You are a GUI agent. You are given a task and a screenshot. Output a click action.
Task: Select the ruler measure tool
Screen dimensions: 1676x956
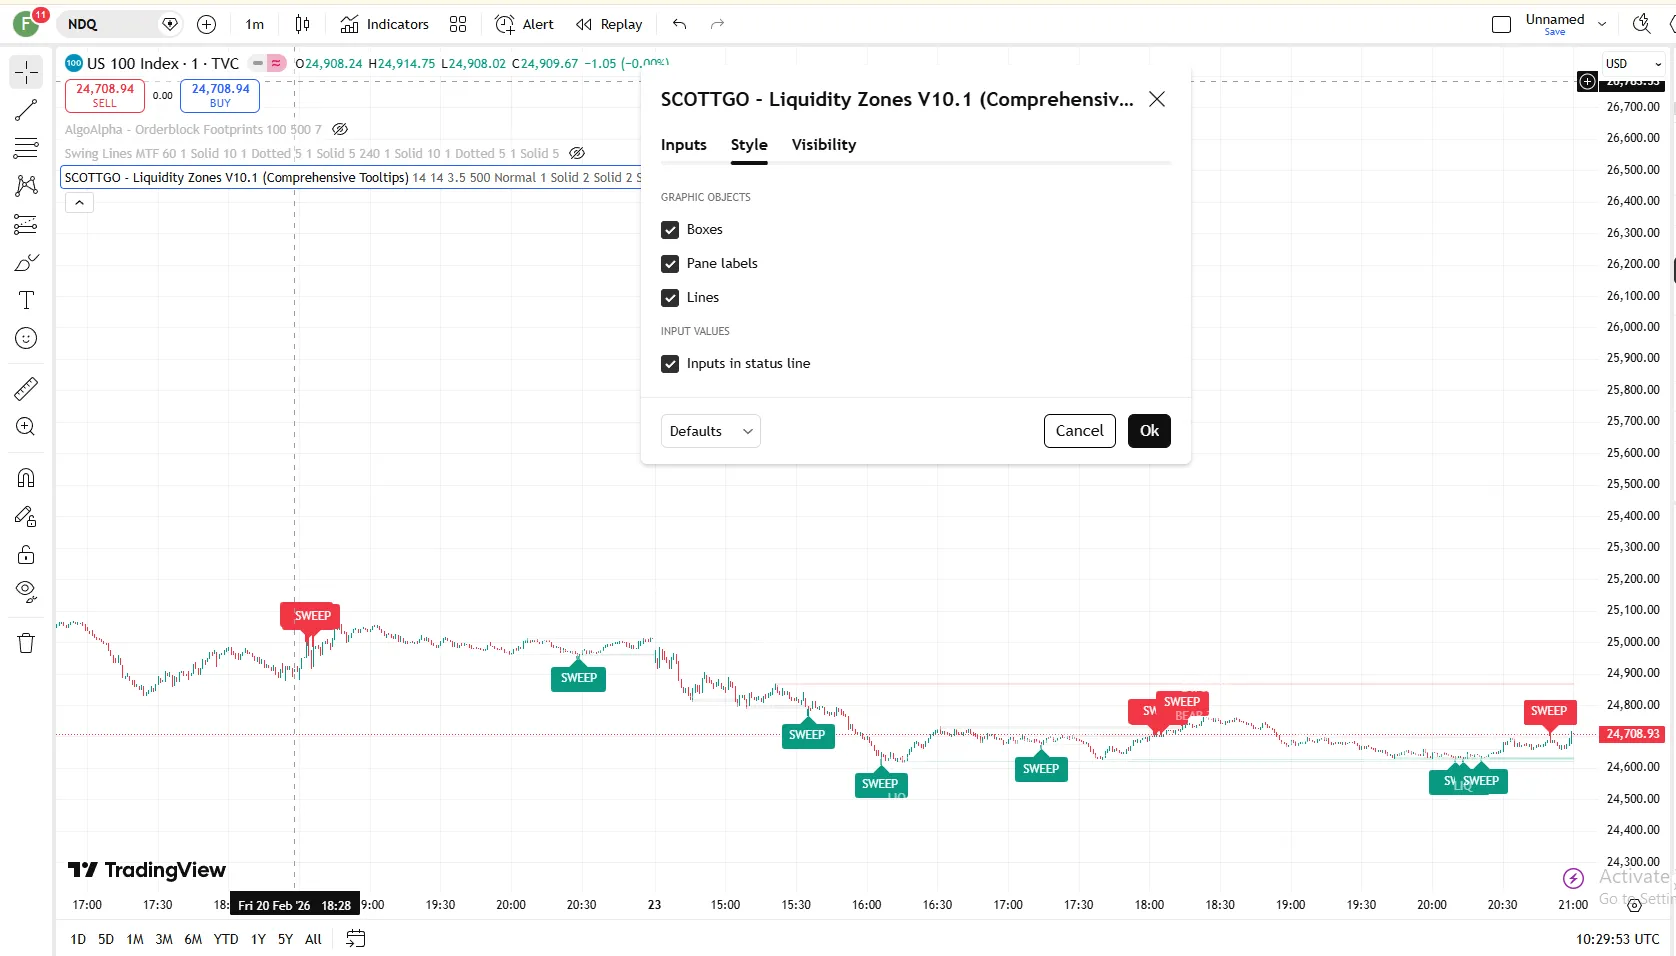[26, 388]
